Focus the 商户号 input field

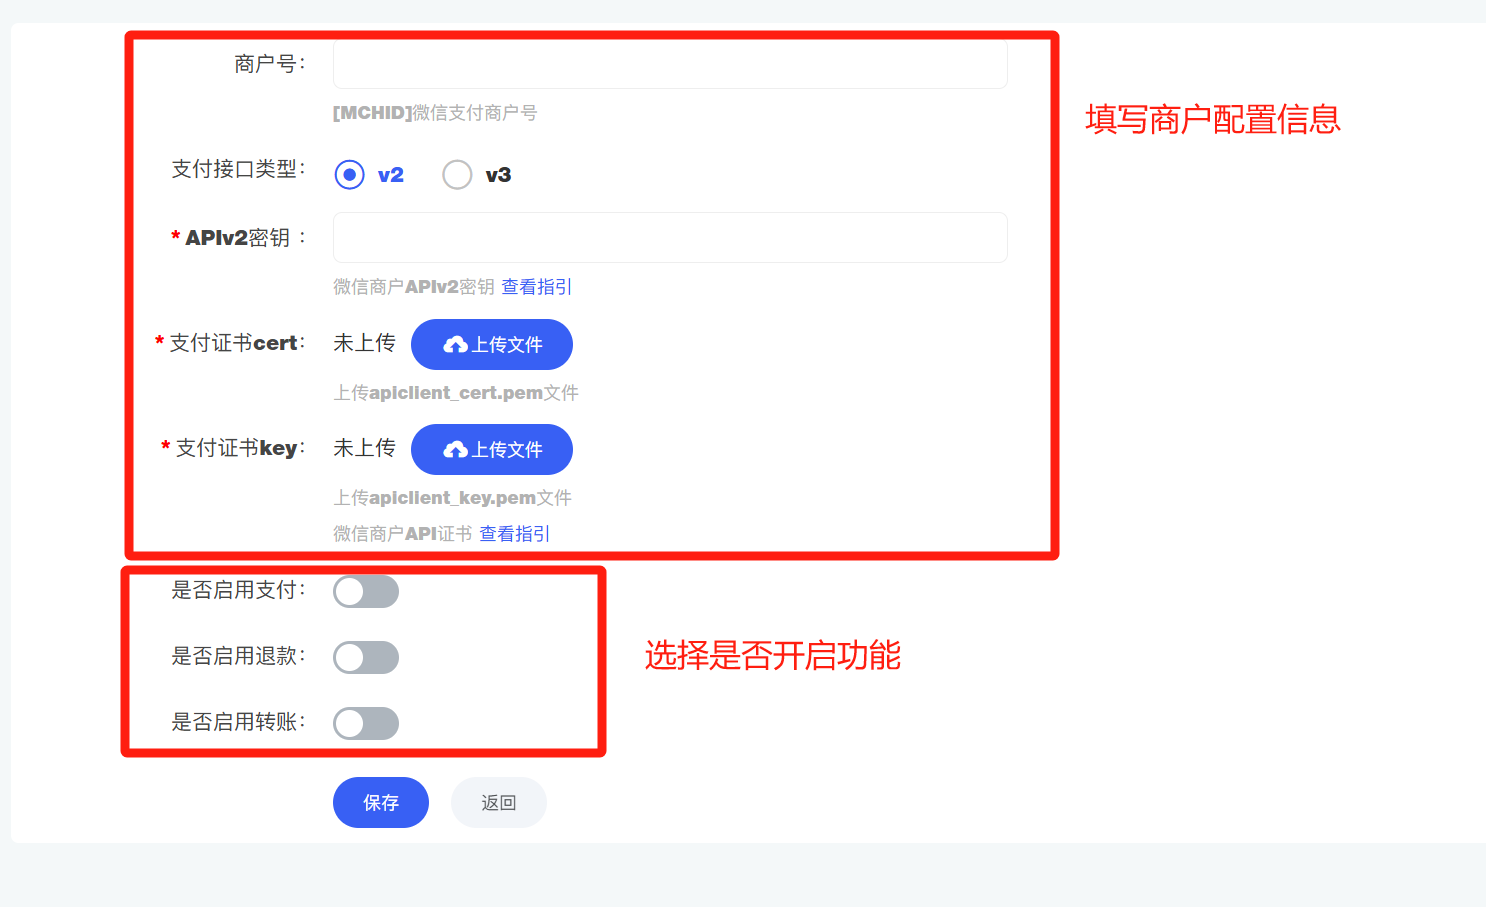tap(670, 64)
